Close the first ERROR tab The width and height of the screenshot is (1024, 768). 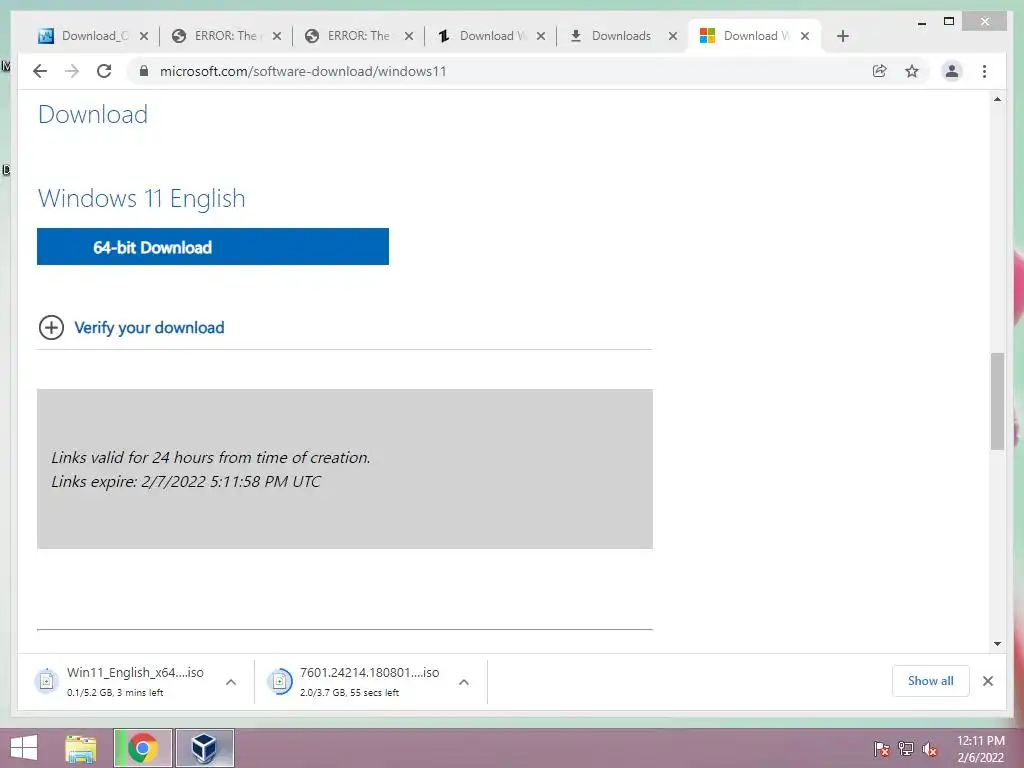click(277, 36)
